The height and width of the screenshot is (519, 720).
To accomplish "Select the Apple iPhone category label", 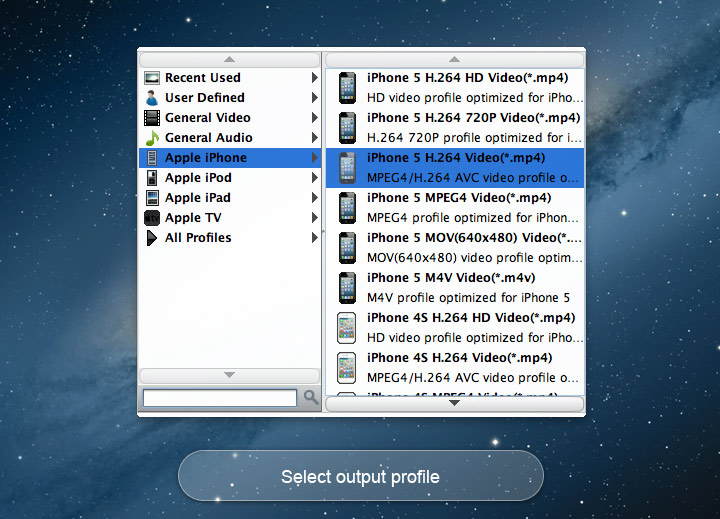I will (x=206, y=158).
